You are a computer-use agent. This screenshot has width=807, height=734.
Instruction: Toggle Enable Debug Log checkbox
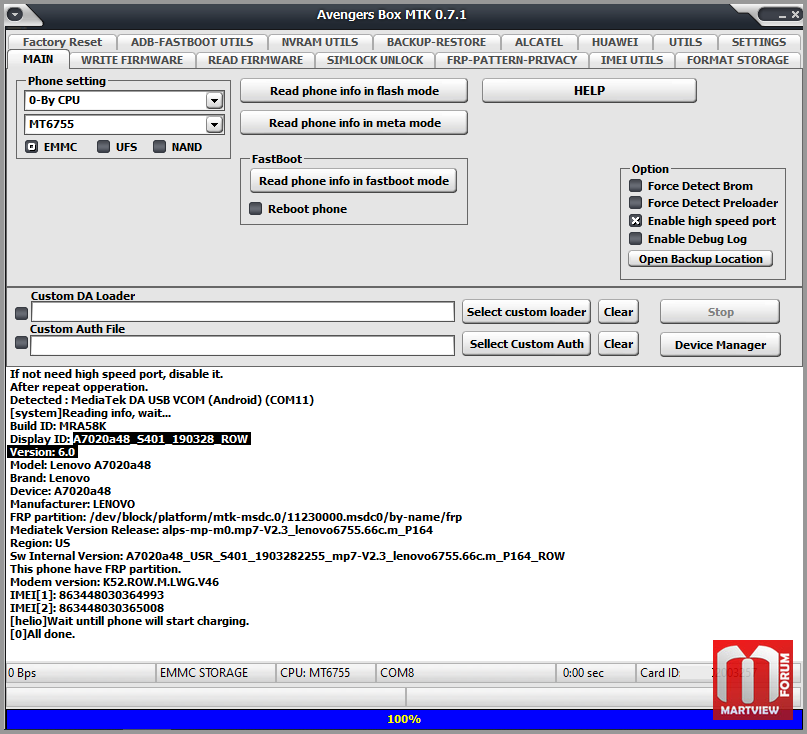pos(636,238)
